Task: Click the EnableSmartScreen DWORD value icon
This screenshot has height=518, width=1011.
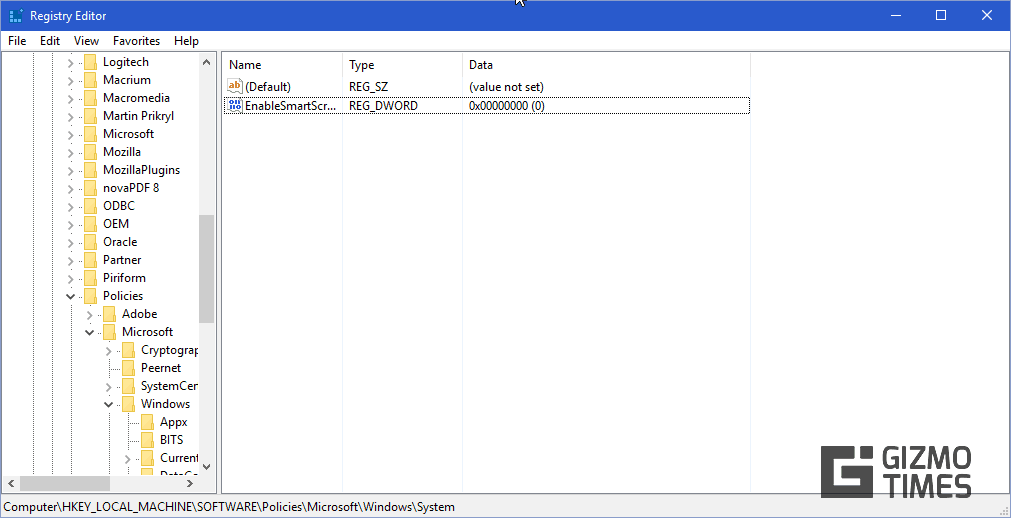Action: (235, 106)
